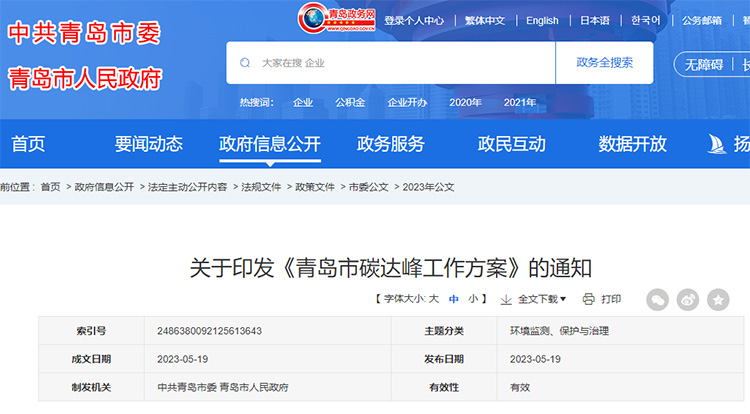
Task: Click the search magnifier icon
Action: [245, 63]
